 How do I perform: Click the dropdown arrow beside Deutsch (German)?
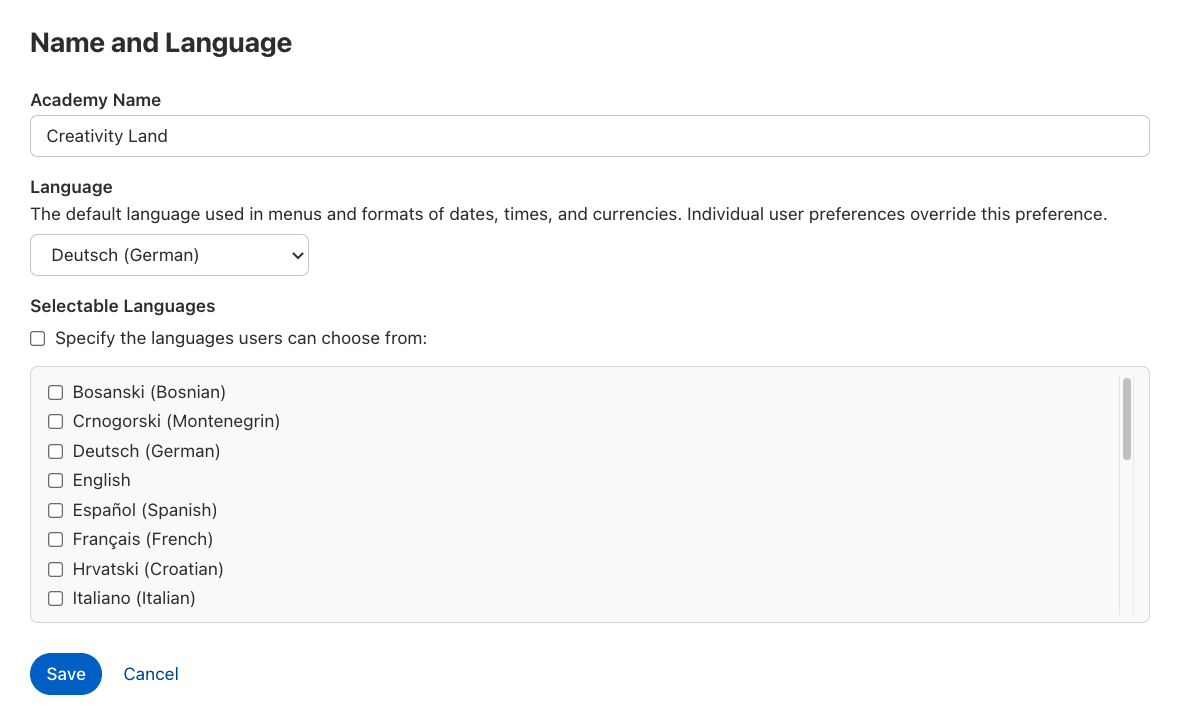(x=296, y=255)
